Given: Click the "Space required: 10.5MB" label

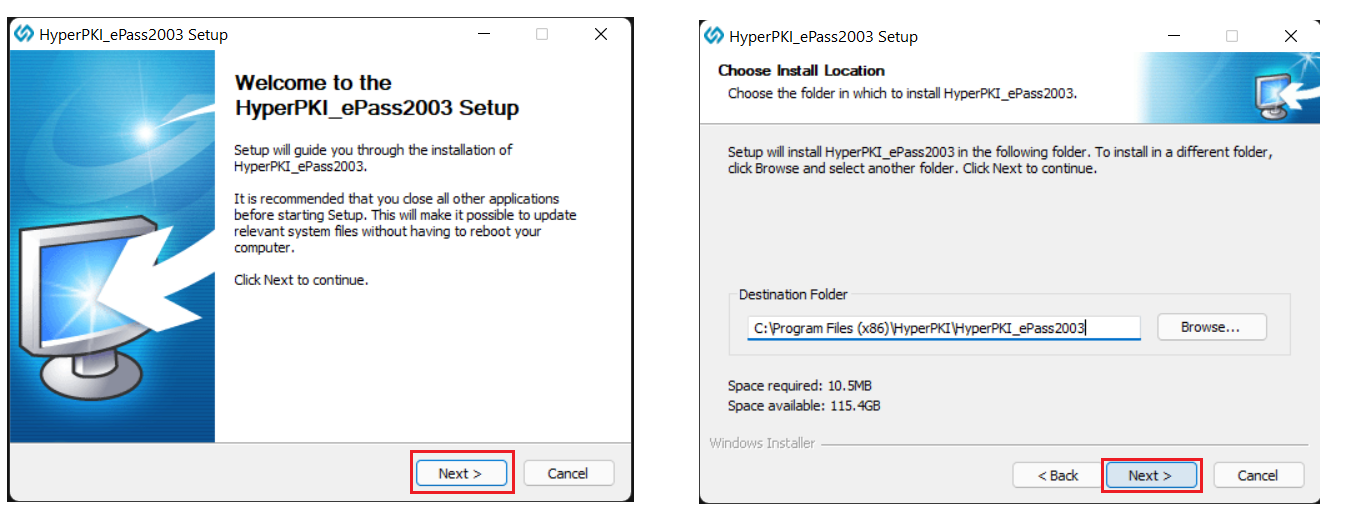Looking at the screenshot, I should 792,386.
